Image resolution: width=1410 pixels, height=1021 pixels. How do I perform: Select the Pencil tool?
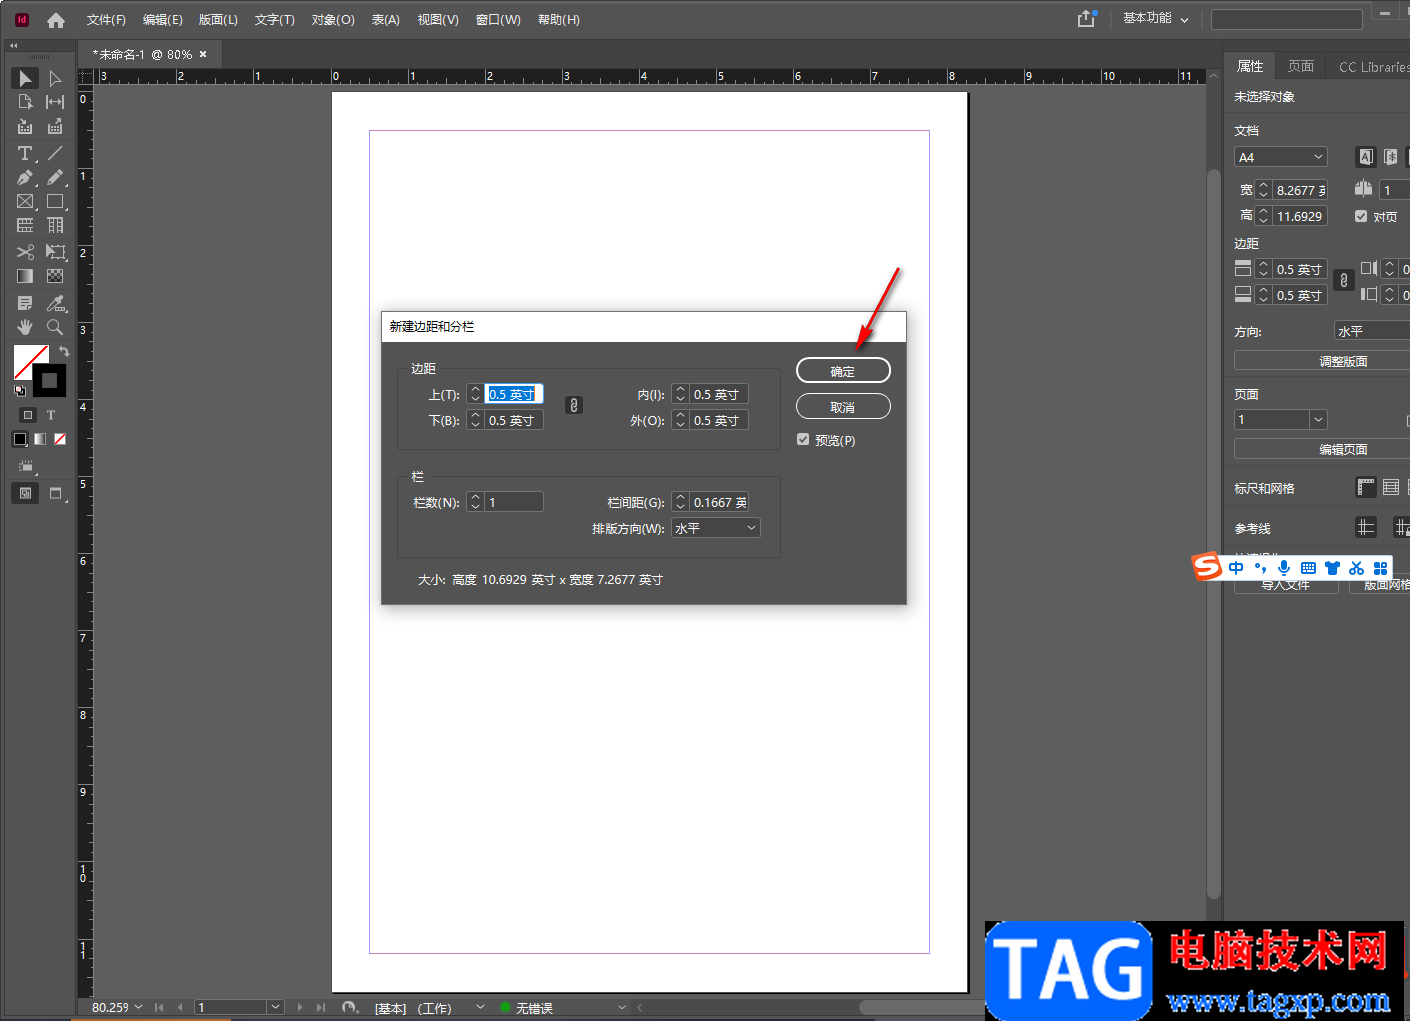(55, 177)
